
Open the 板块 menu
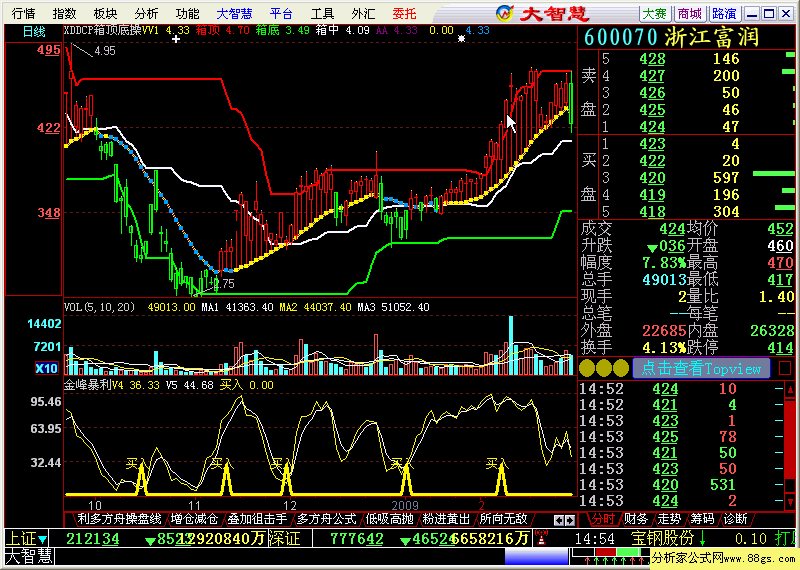click(x=105, y=14)
